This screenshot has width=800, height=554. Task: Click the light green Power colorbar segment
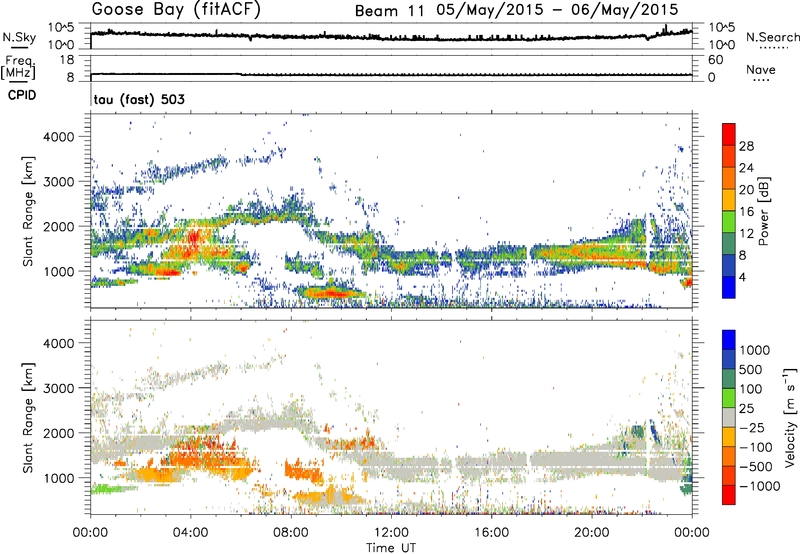pyautogui.click(x=729, y=222)
